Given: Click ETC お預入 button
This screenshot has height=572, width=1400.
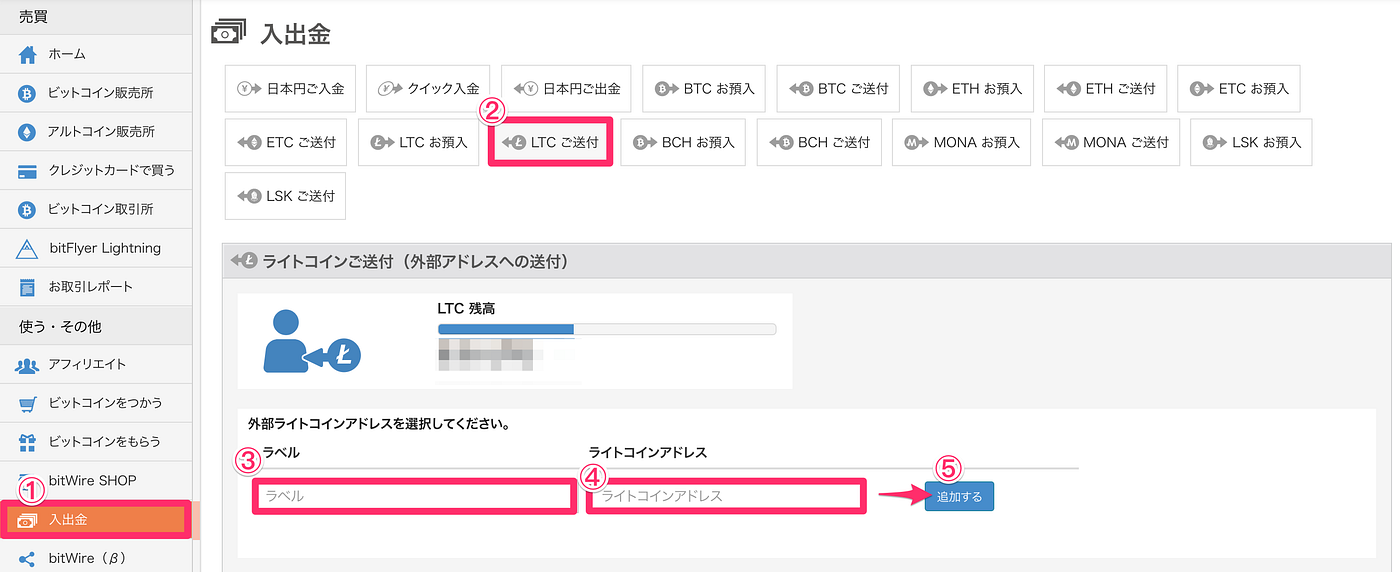Looking at the screenshot, I should tap(1238, 88).
